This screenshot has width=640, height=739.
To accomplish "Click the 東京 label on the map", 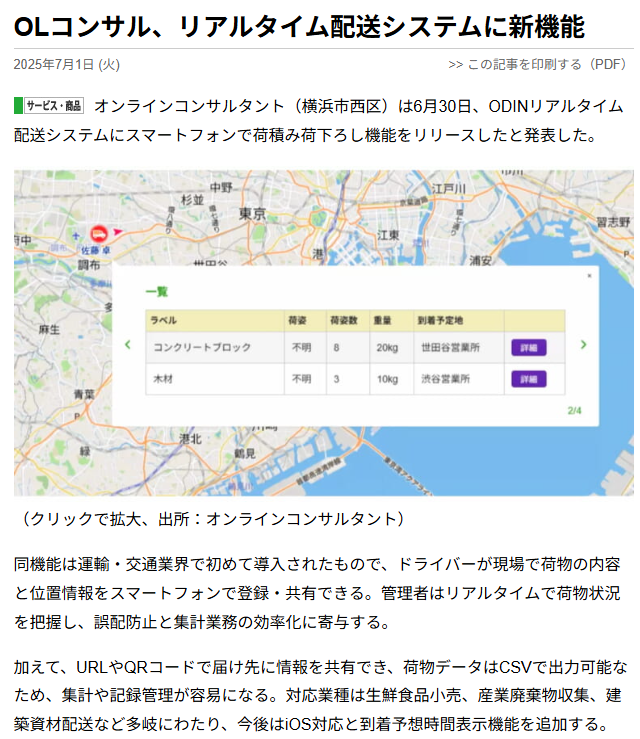I will 253,214.
